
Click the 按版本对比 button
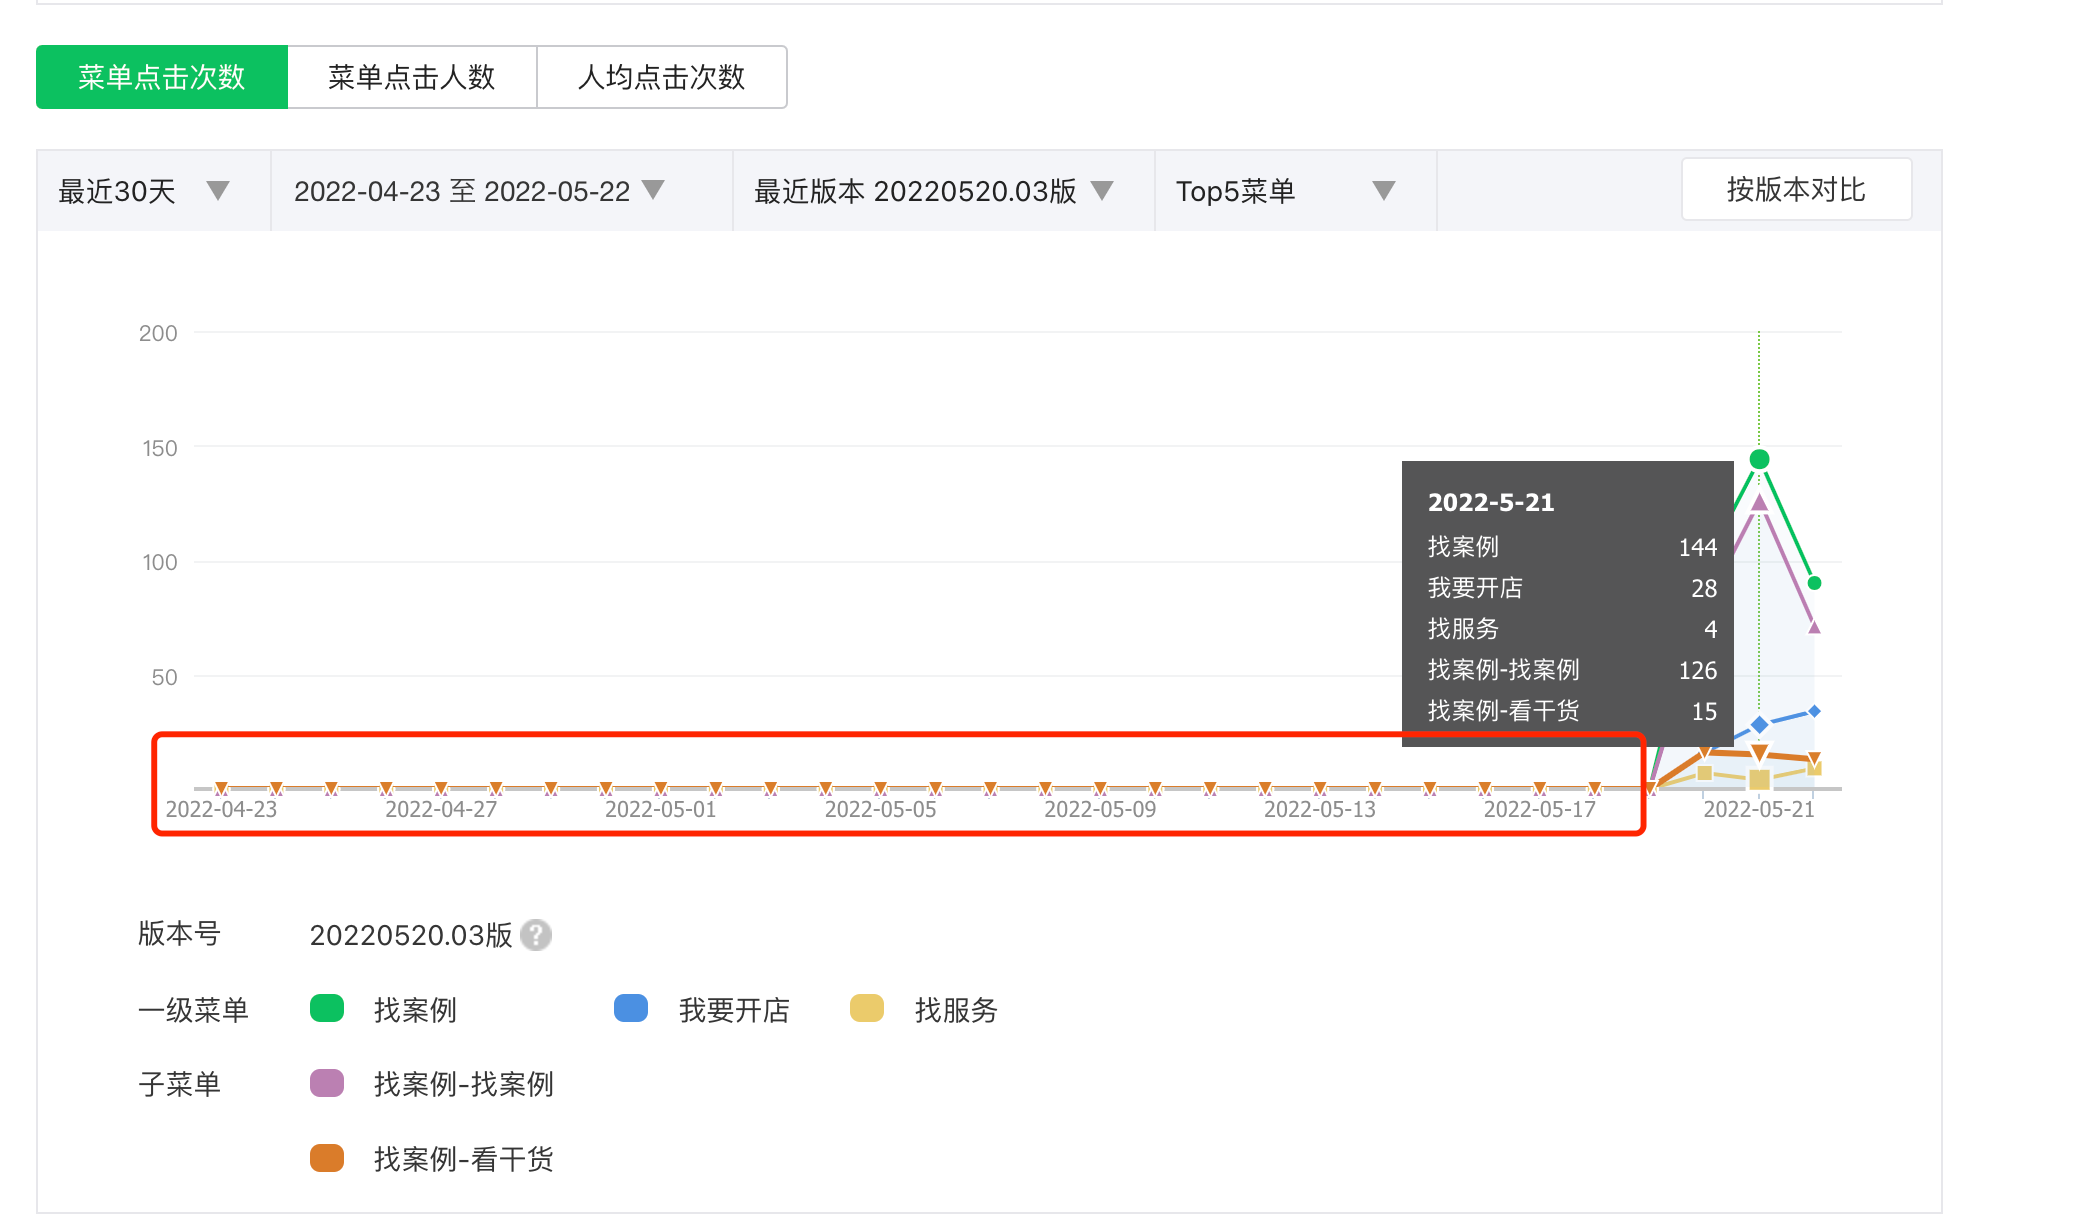(1796, 189)
